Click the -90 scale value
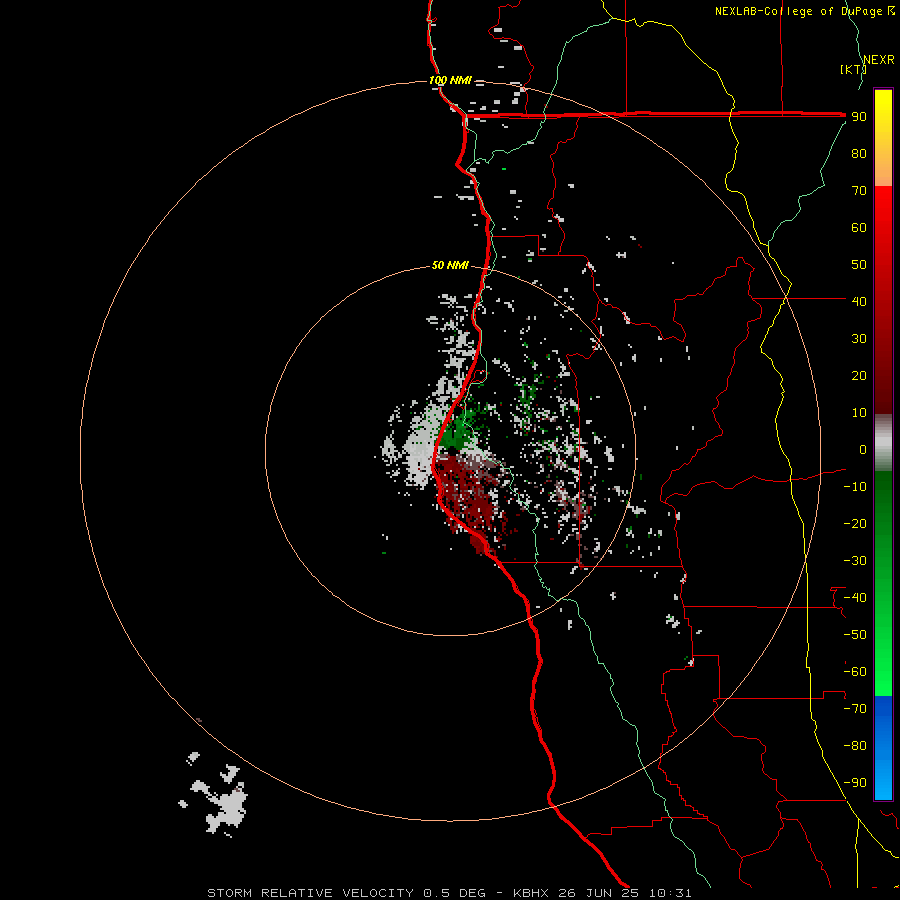Viewport: 900px width, 900px height. [x=855, y=782]
